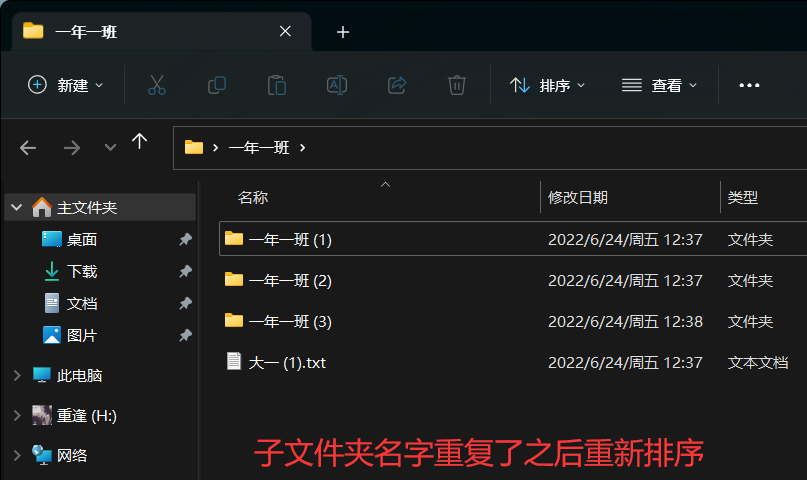Image resolution: width=807 pixels, height=480 pixels.
Task: Click the Delete trash can icon
Action: pyautogui.click(x=457, y=85)
